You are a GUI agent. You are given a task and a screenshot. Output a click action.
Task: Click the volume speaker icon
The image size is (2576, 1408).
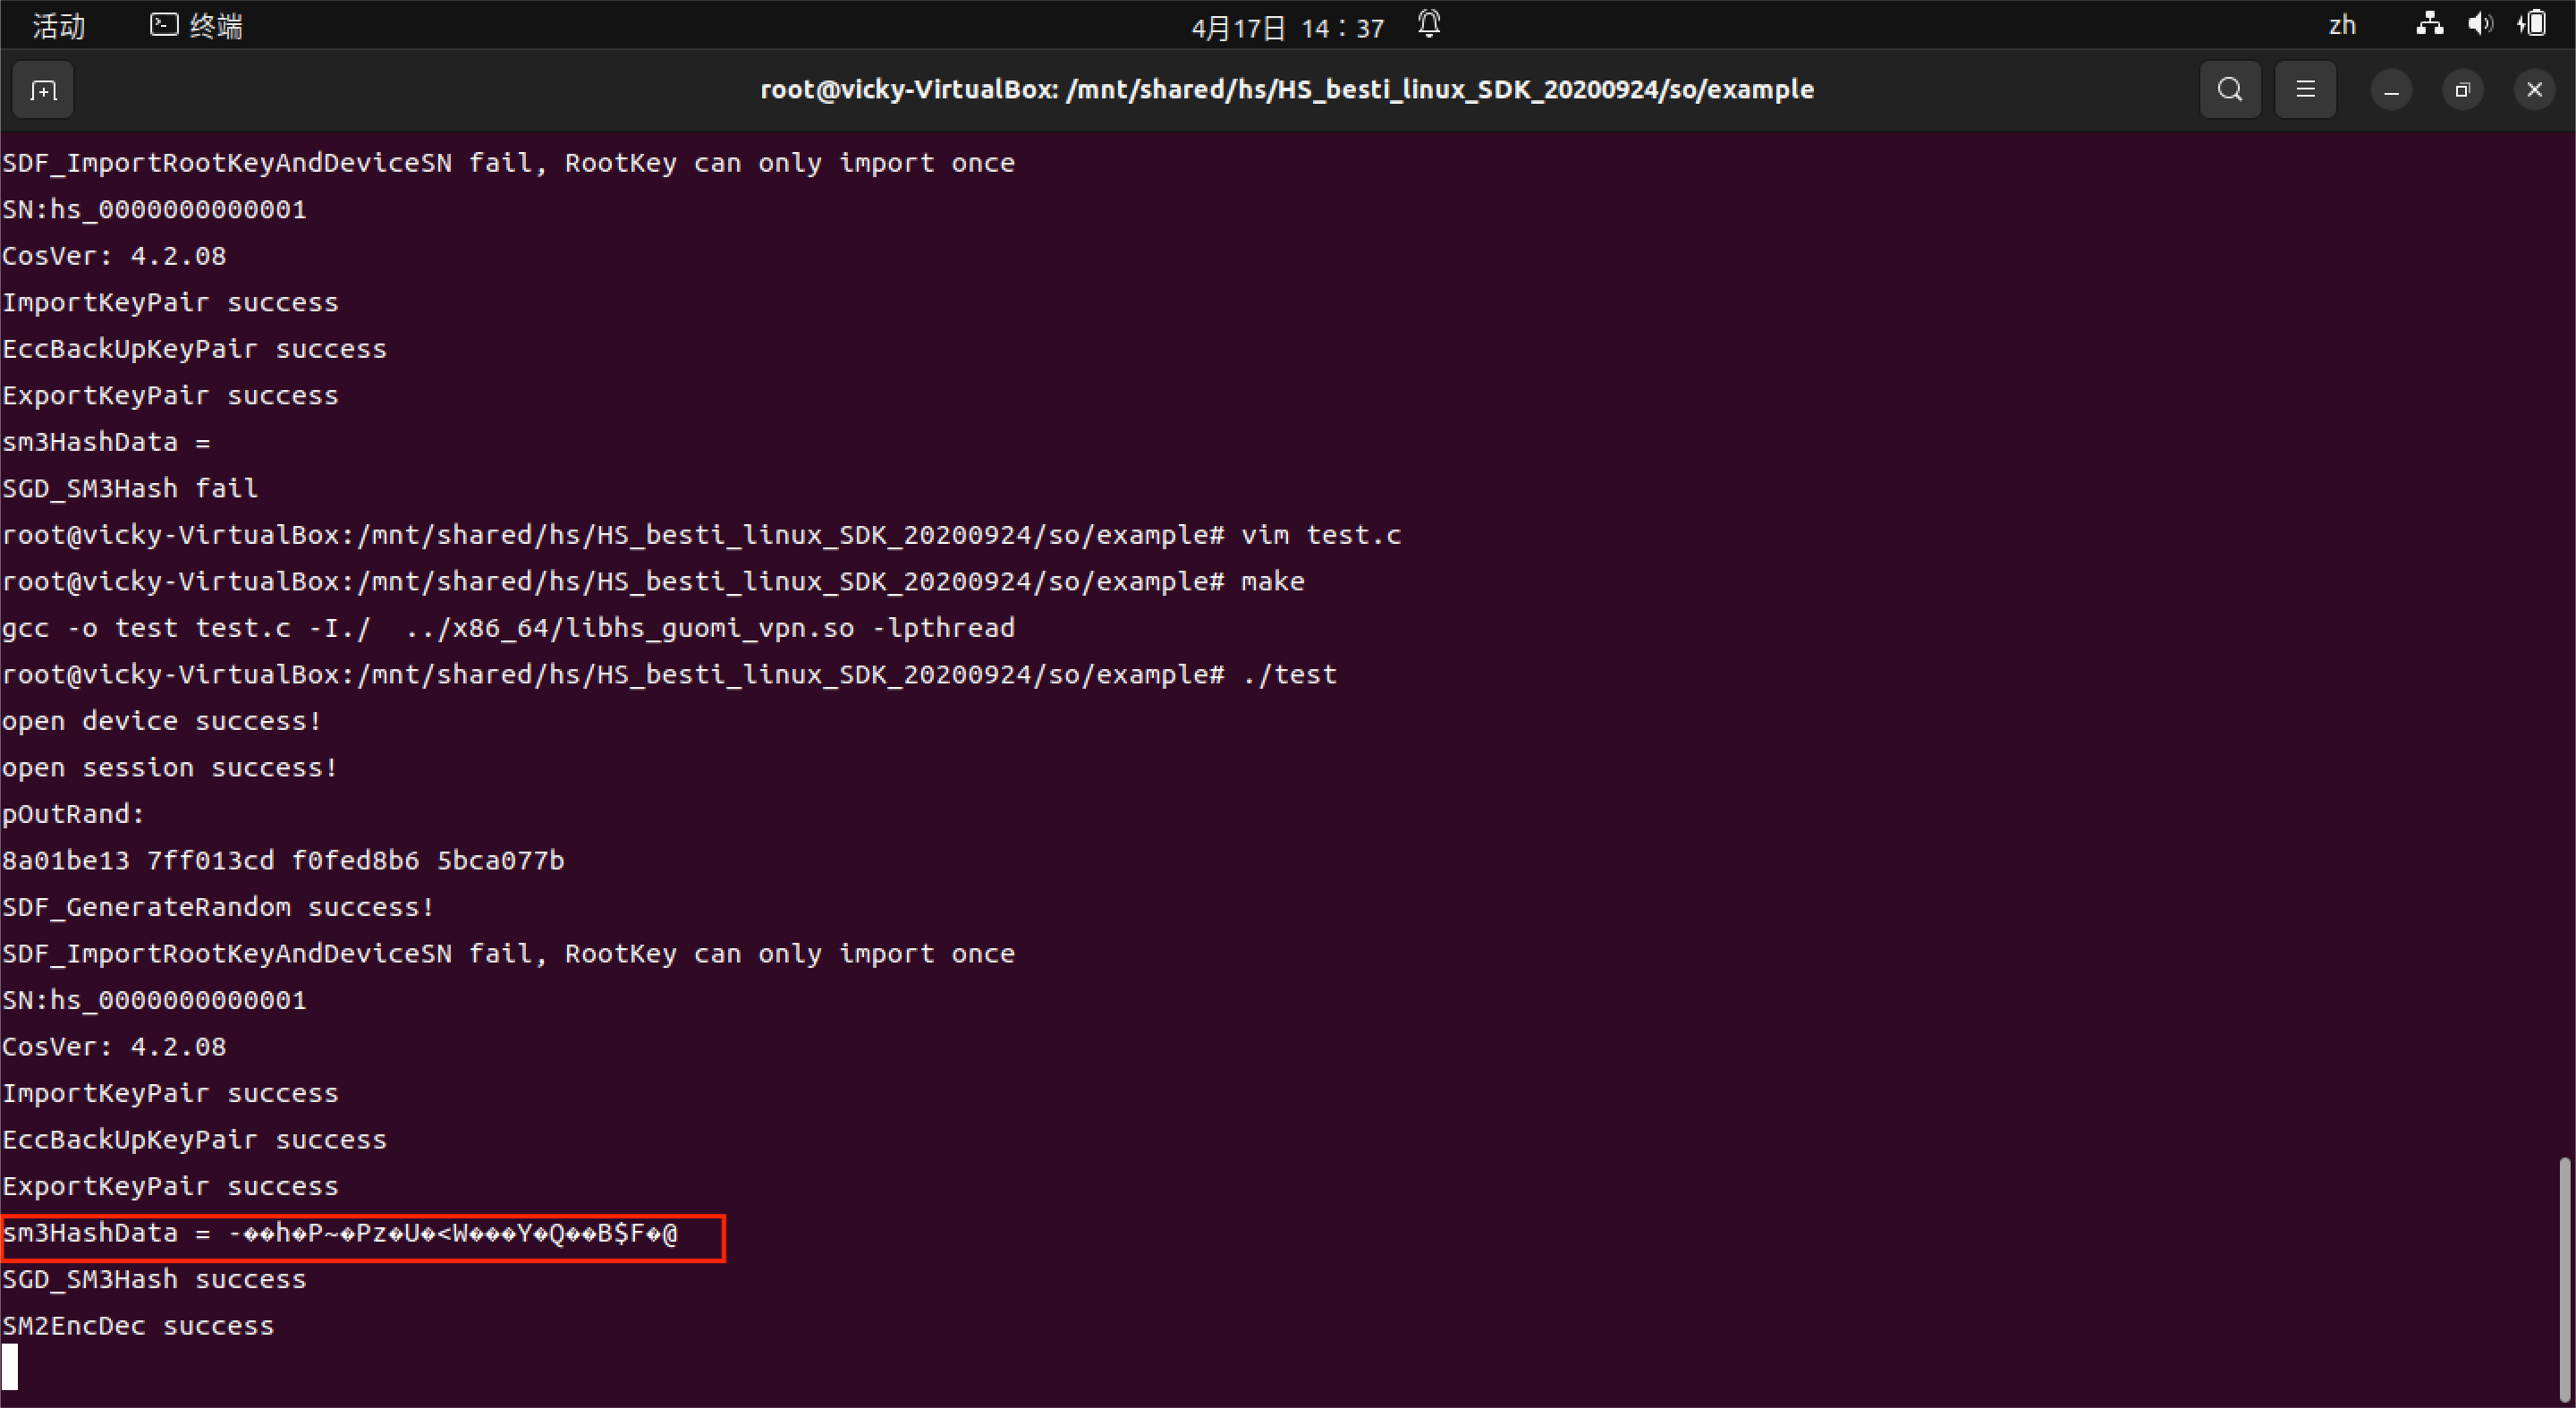pos(2479,24)
